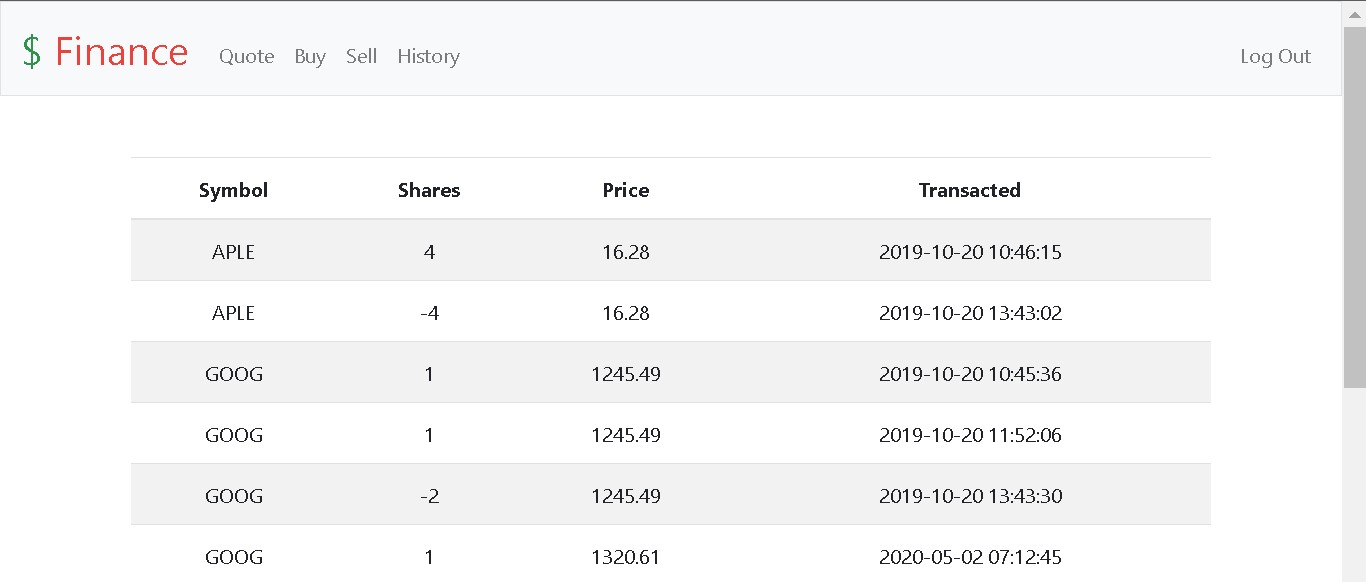Screen dimensions: 1366x582
Task: Click the -2 shares cell for GOOG
Action: click(429, 496)
